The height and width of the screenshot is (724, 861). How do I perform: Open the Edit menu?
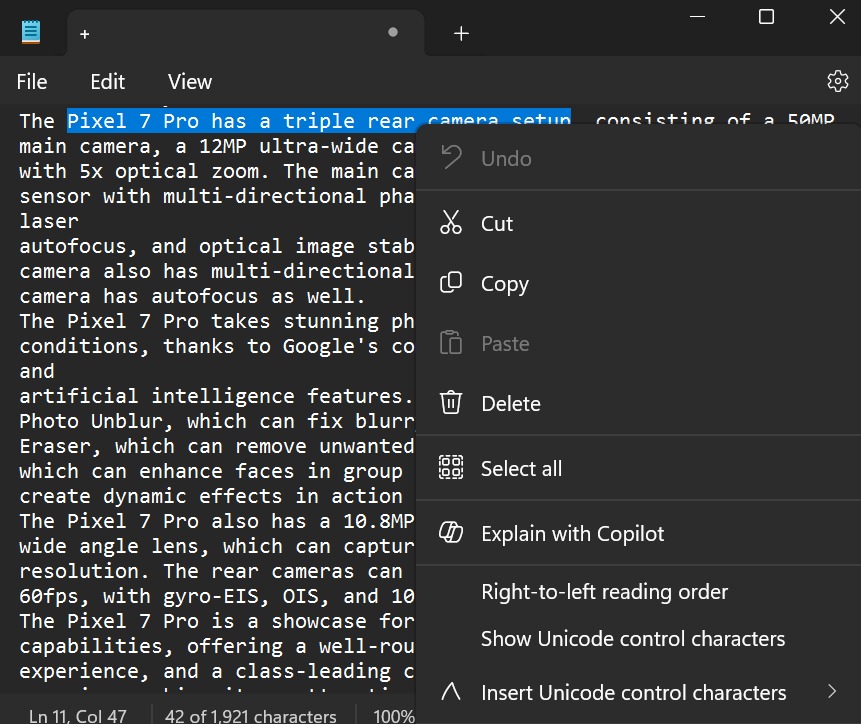coord(108,82)
